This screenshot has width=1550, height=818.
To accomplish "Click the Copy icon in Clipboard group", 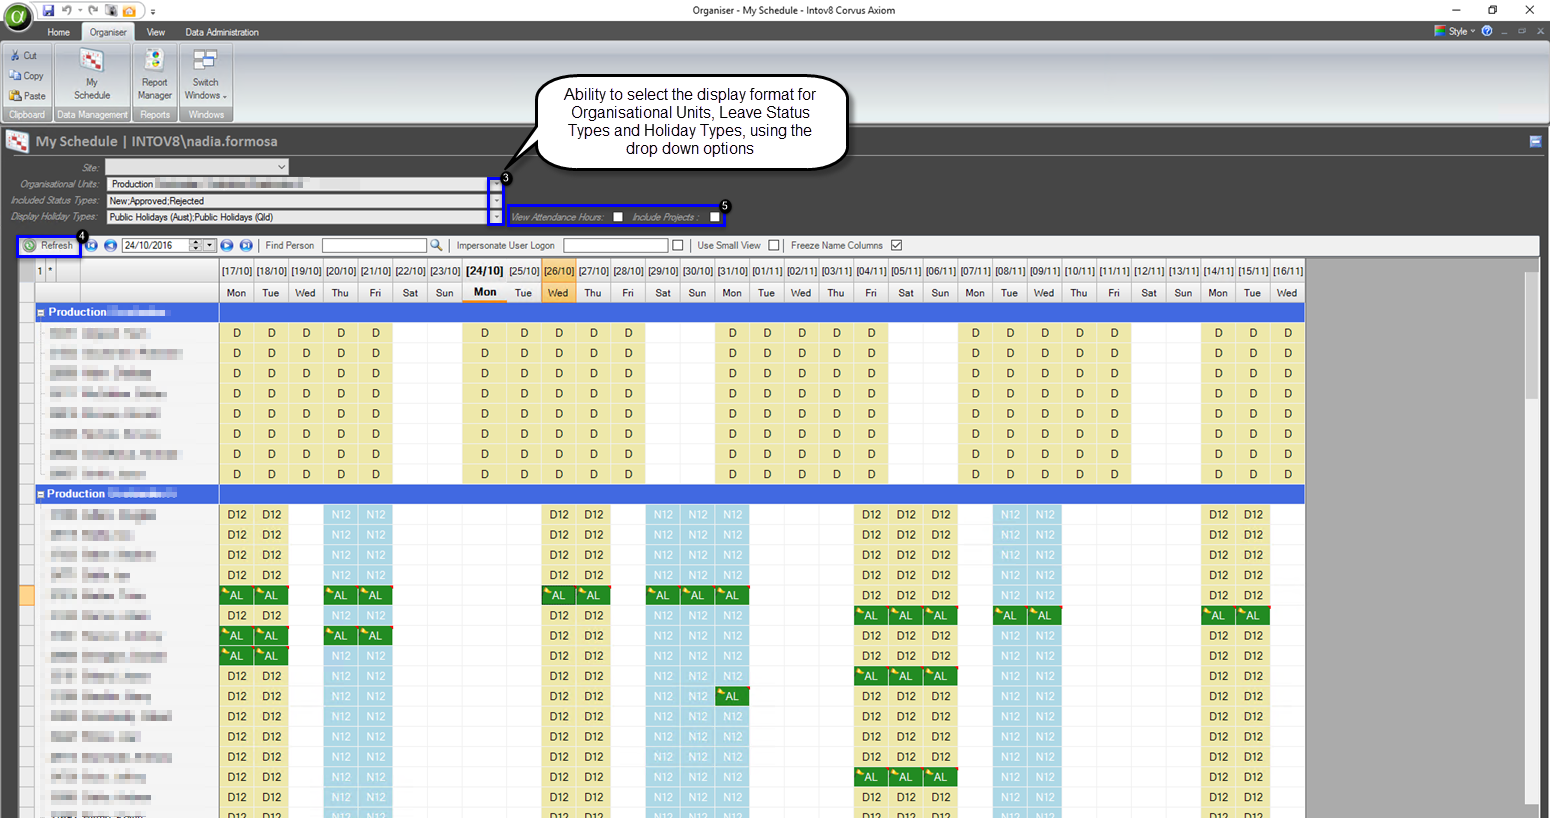I will [x=15, y=76].
